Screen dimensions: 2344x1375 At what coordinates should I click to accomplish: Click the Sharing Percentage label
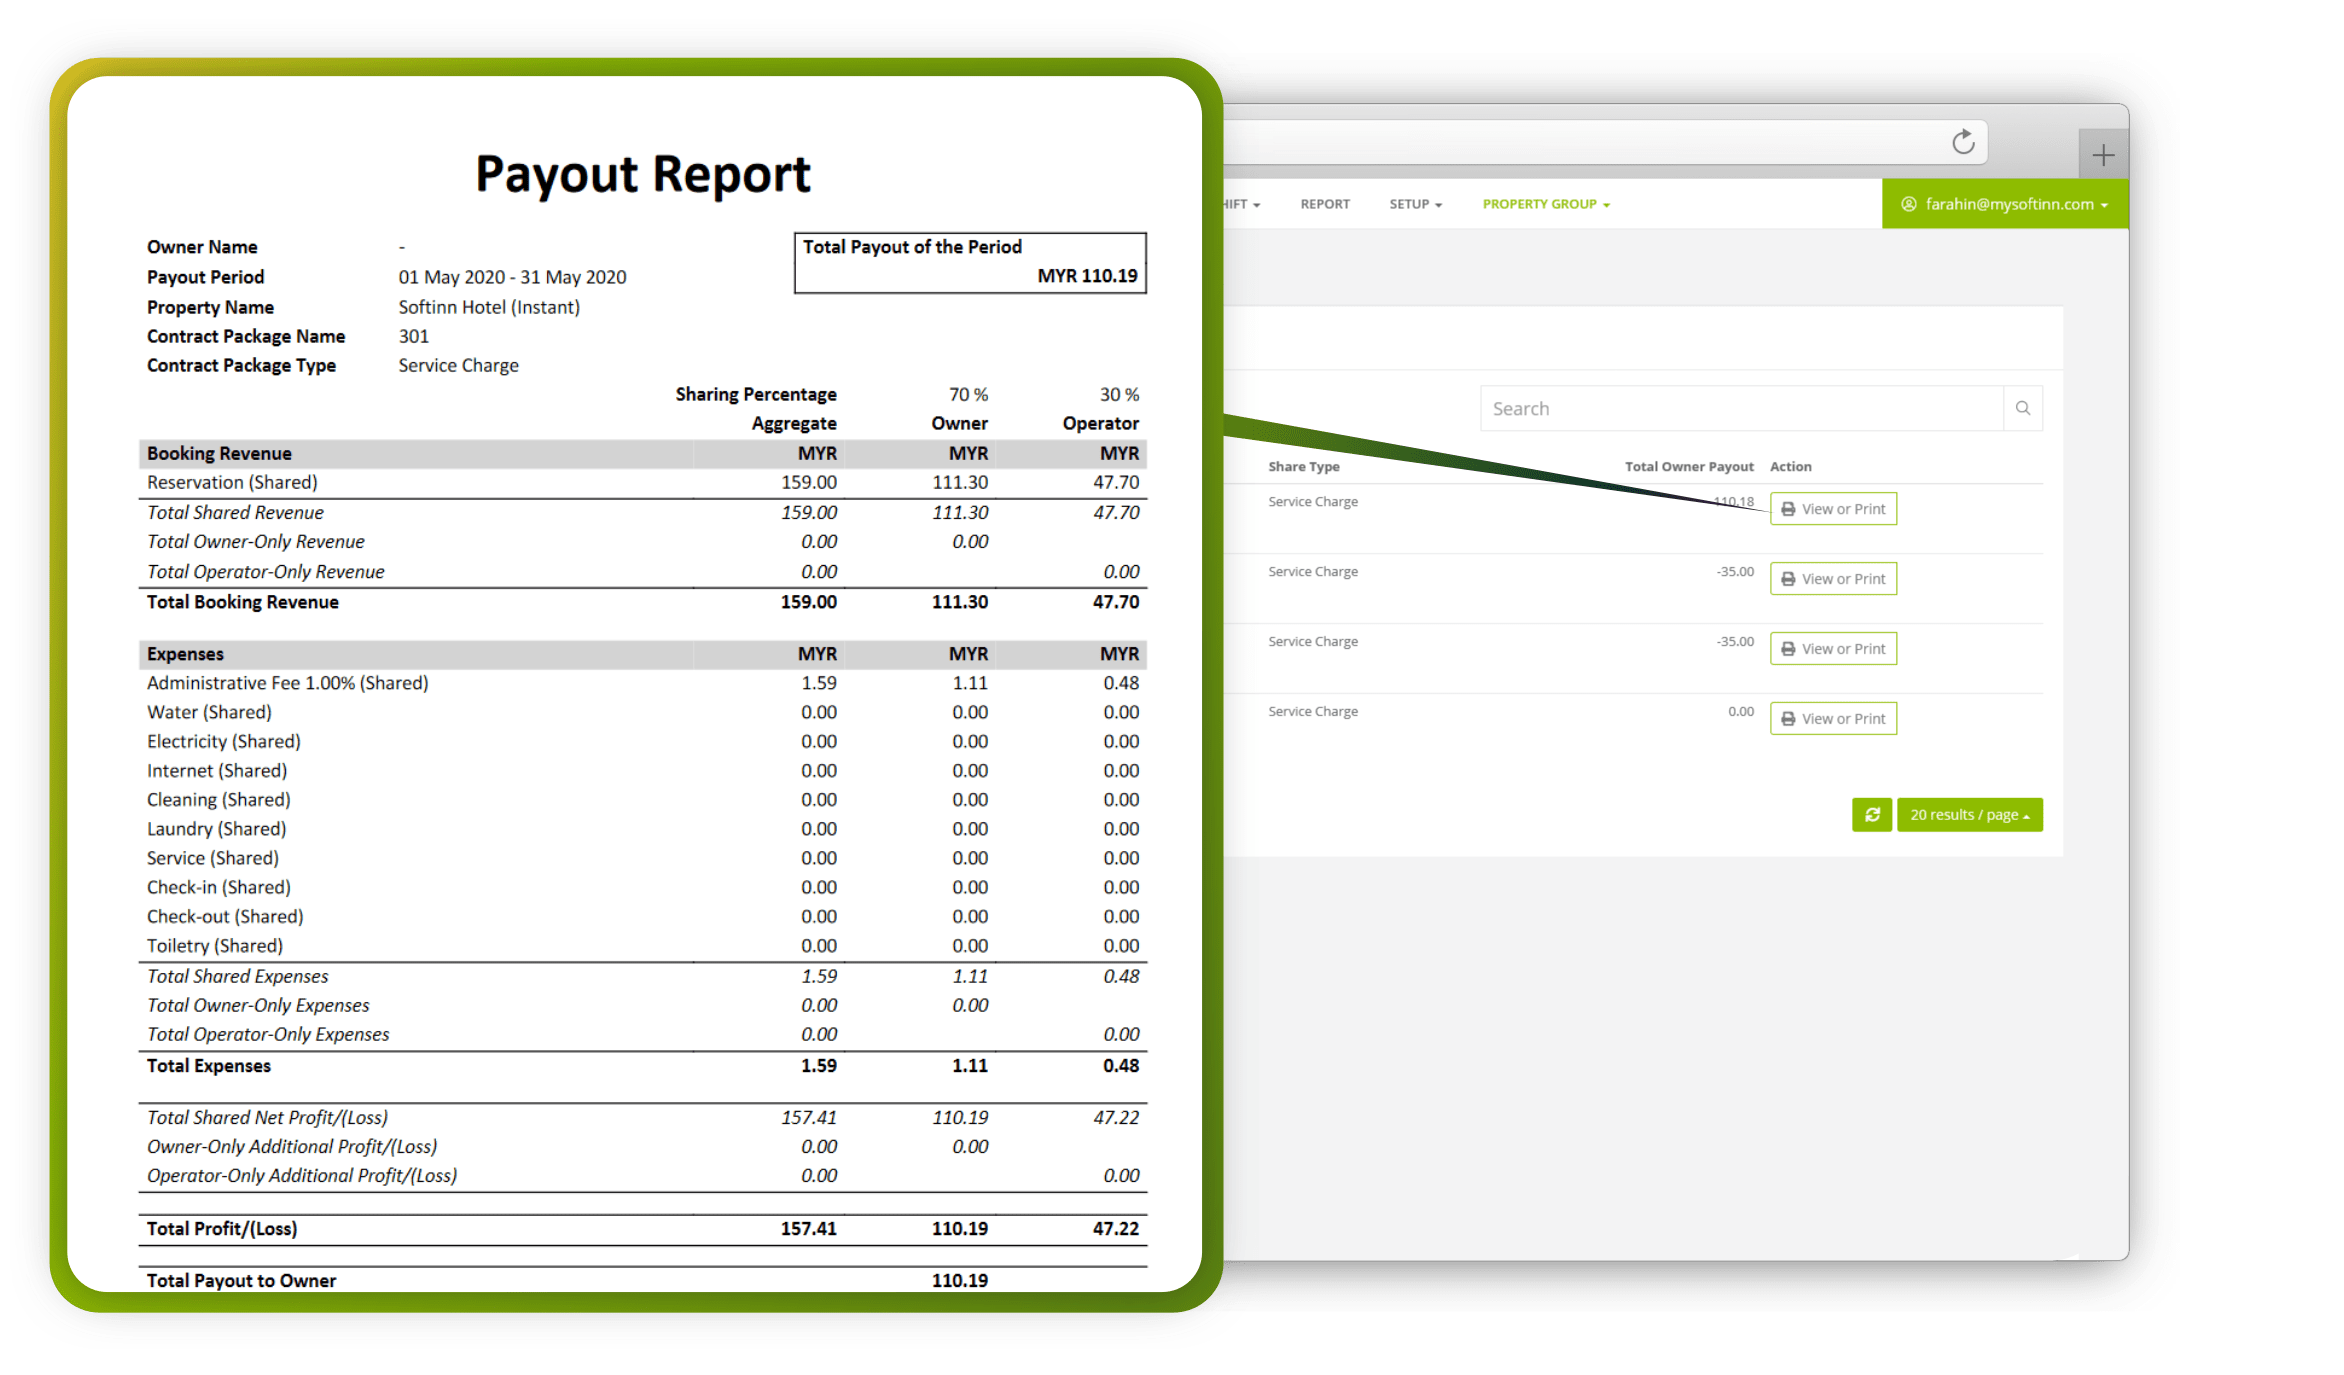pyautogui.click(x=756, y=394)
